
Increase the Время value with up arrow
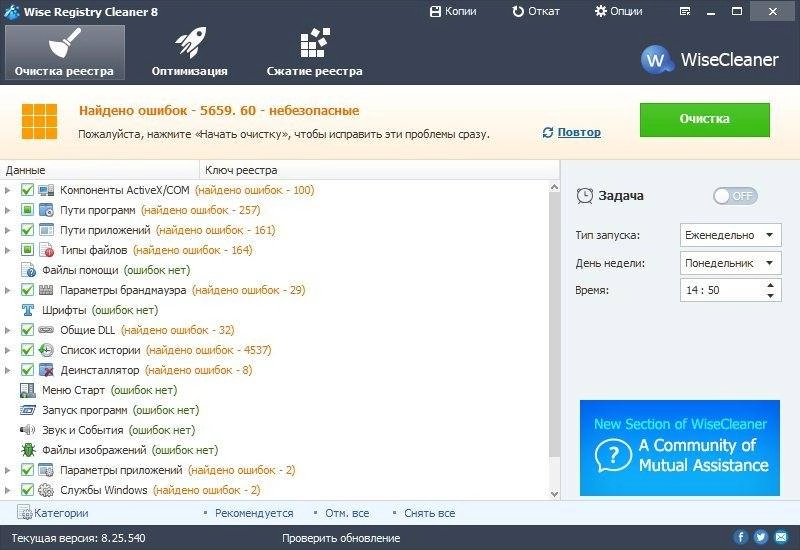pos(770,285)
